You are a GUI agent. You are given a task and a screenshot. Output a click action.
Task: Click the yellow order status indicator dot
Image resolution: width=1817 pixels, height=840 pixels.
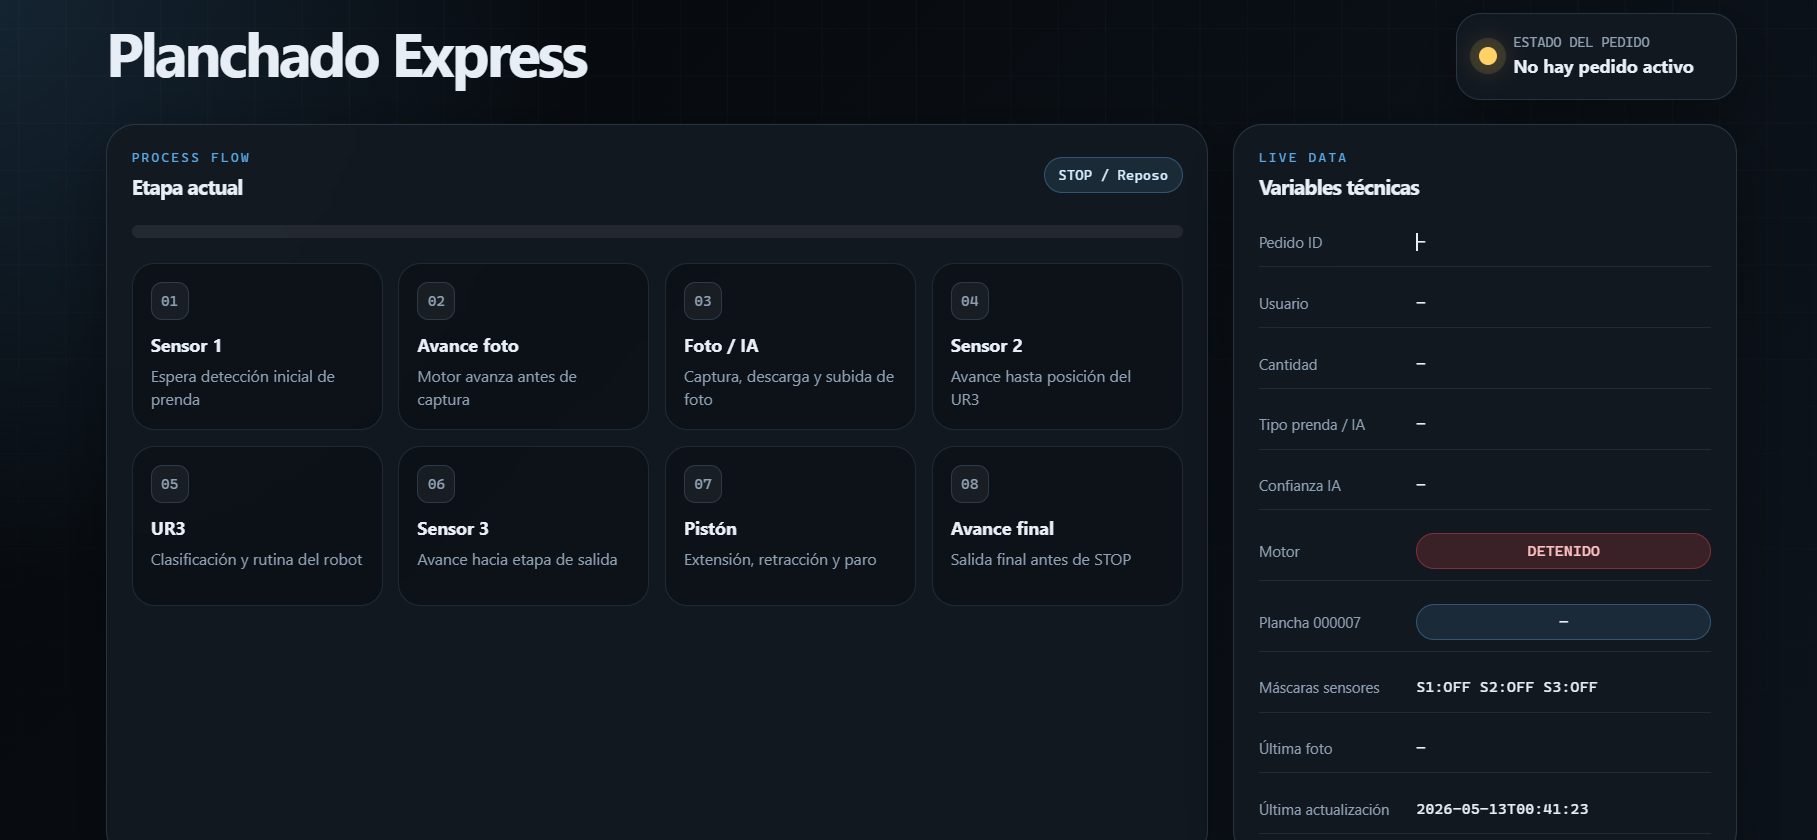point(1487,56)
